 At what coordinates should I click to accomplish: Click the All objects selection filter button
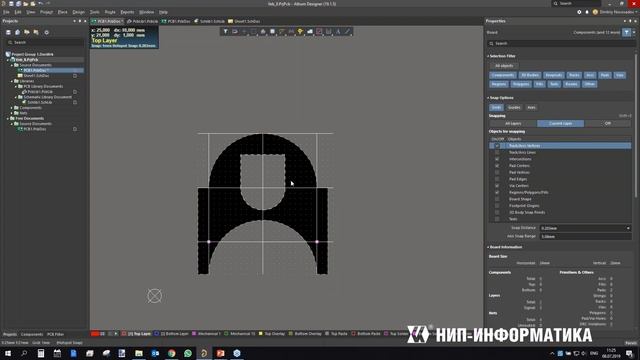(x=504, y=66)
